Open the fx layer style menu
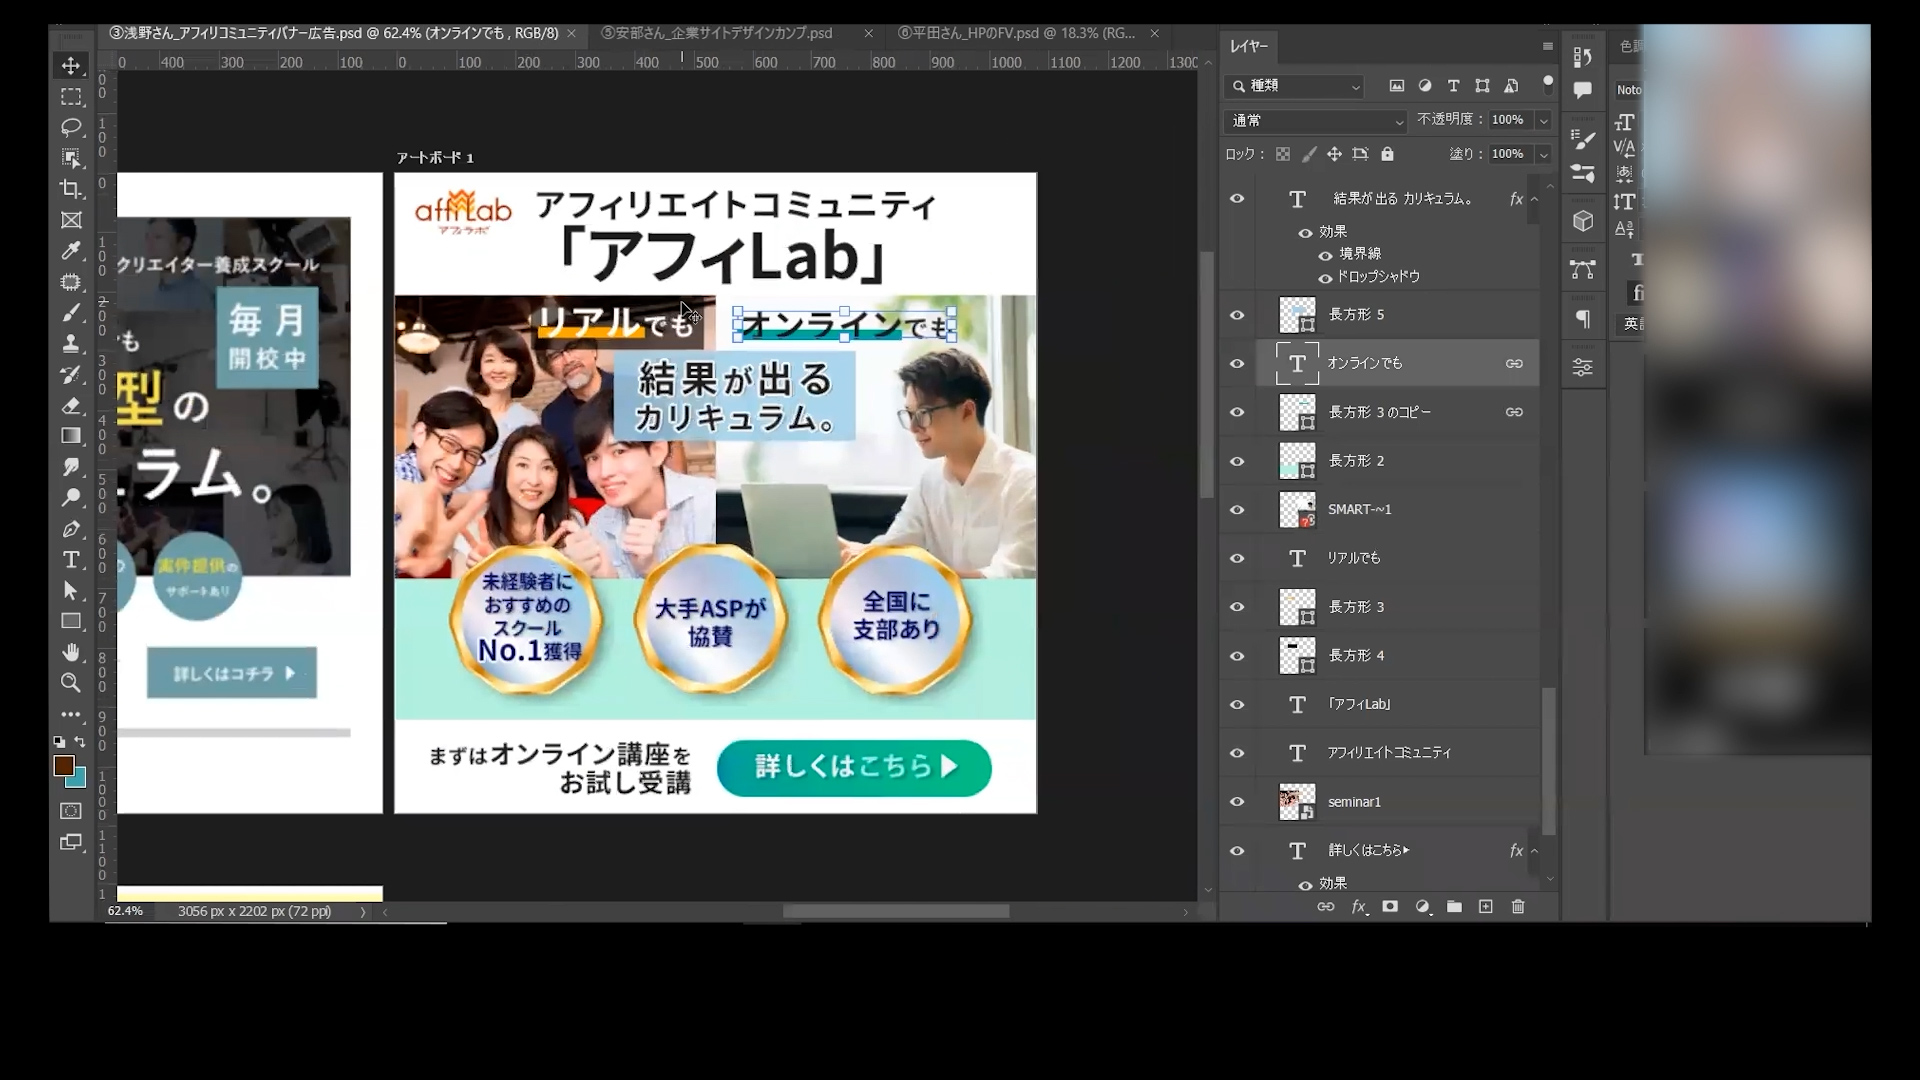Screen dimensions: 1920x1080 [1357, 908]
